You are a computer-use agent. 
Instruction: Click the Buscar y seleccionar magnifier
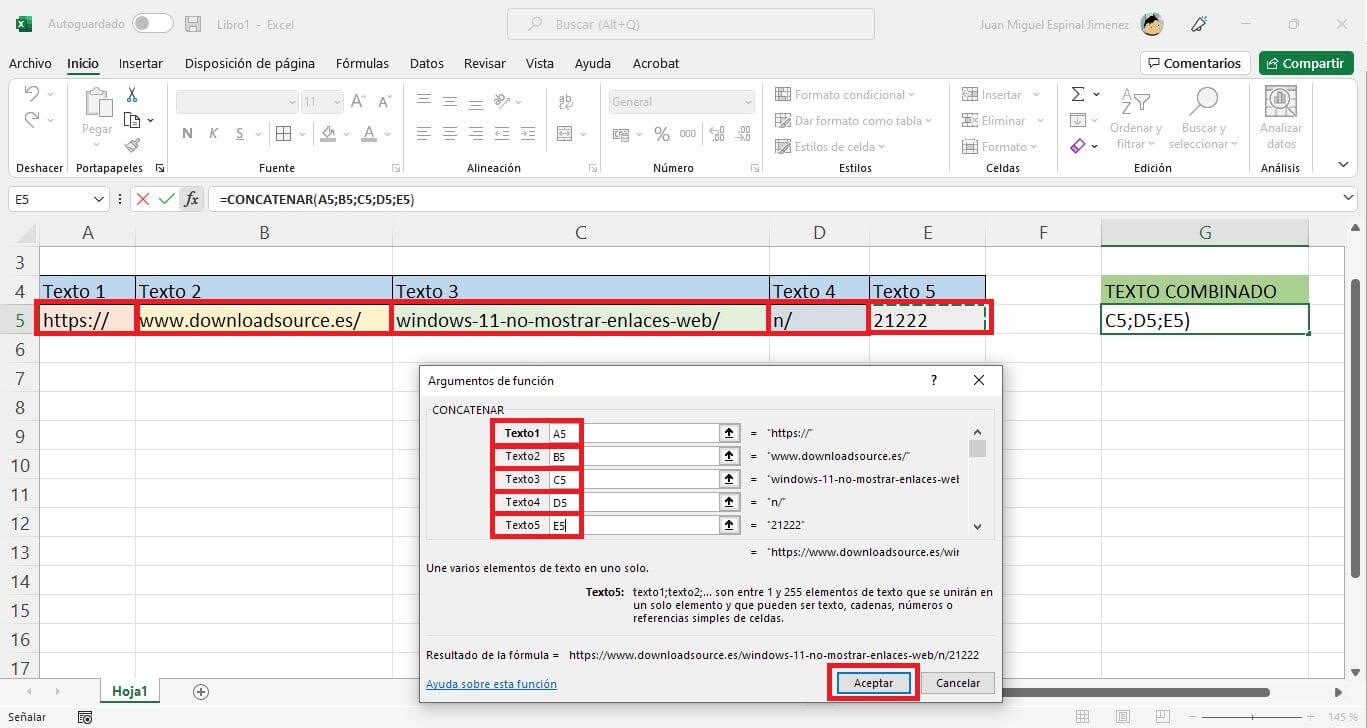(1204, 101)
